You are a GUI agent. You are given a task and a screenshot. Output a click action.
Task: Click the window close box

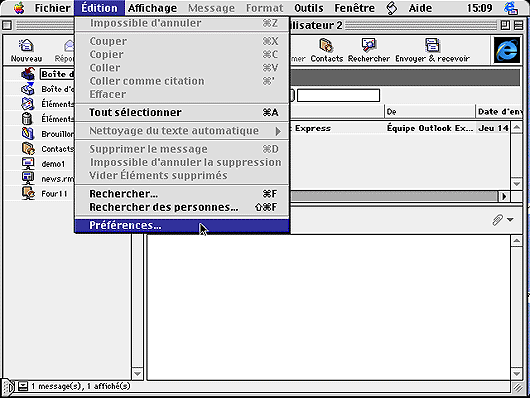click(x=7, y=25)
